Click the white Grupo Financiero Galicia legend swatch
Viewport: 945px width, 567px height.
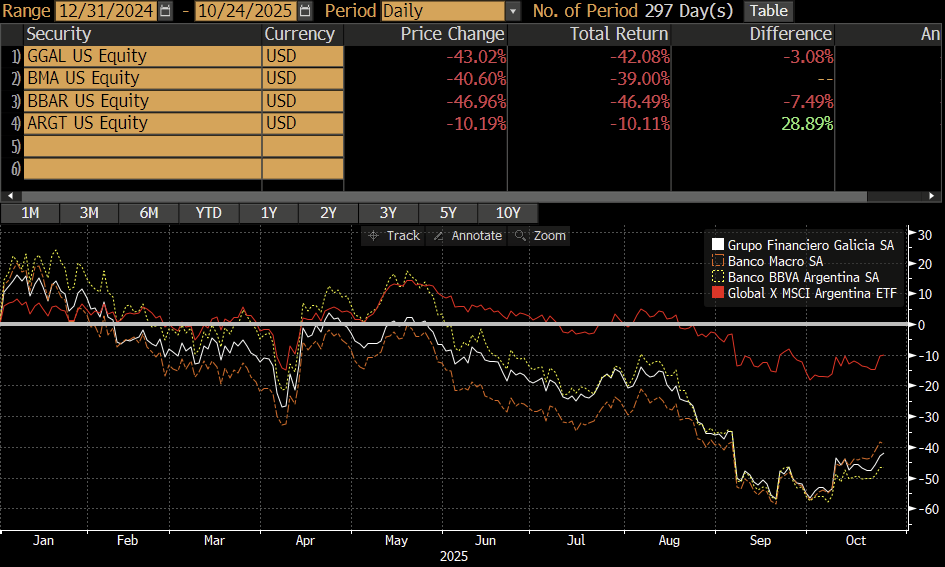[x=717, y=245]
